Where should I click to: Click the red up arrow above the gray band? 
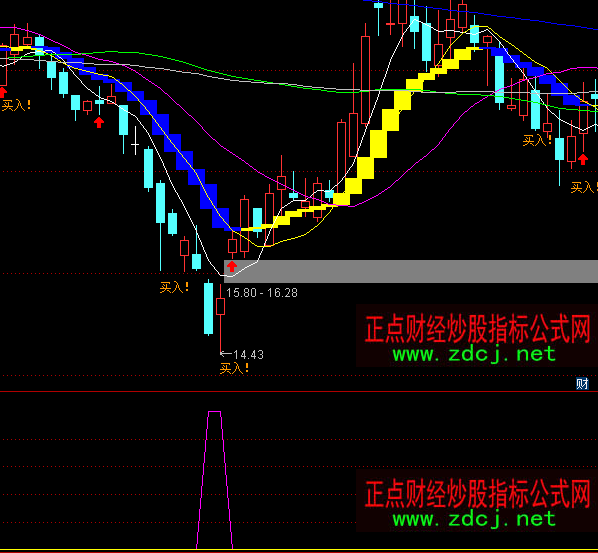pyautogui.click(x=232, y=266)
